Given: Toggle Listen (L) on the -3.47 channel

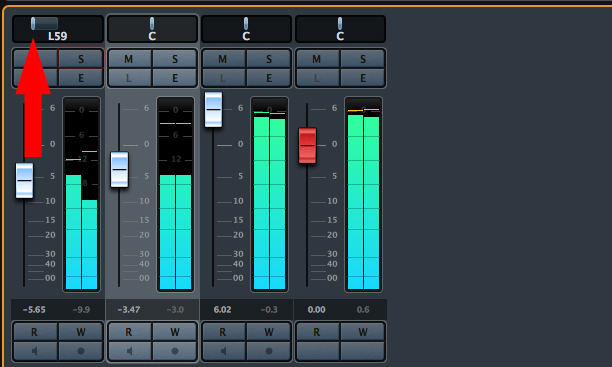Looking at the screenshot, I should (128, 78).
